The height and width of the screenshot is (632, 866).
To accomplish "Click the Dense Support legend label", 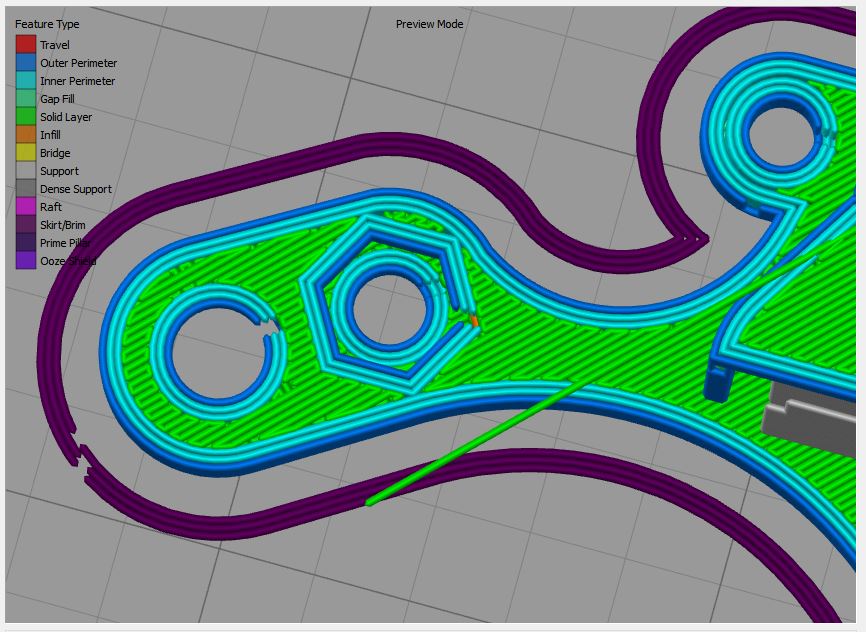I will tap(75, 189).
